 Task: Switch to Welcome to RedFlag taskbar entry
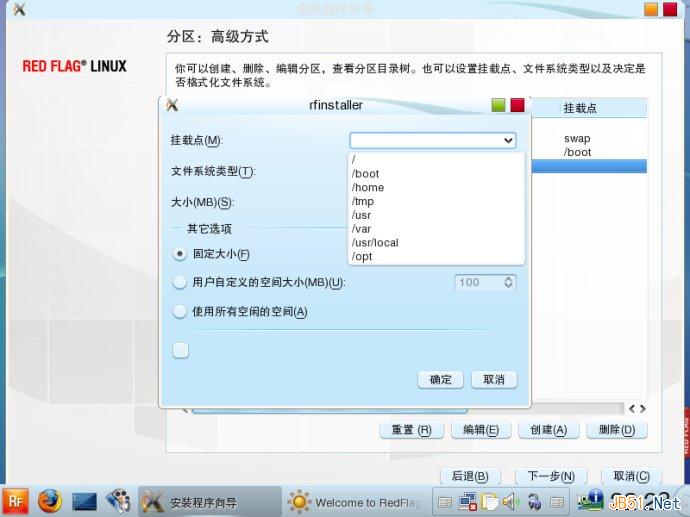[x=354, y=502]
